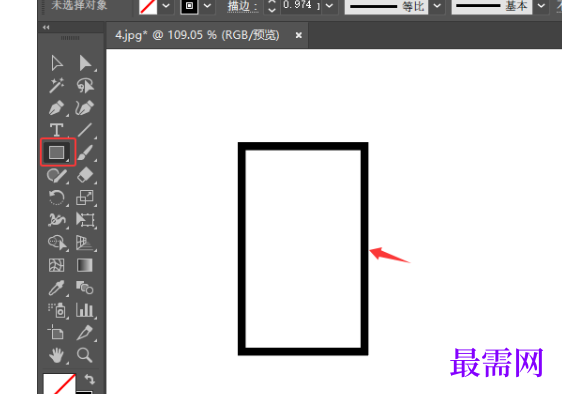
Task: Select the Line Segment tool
Action: coord(85,130)
